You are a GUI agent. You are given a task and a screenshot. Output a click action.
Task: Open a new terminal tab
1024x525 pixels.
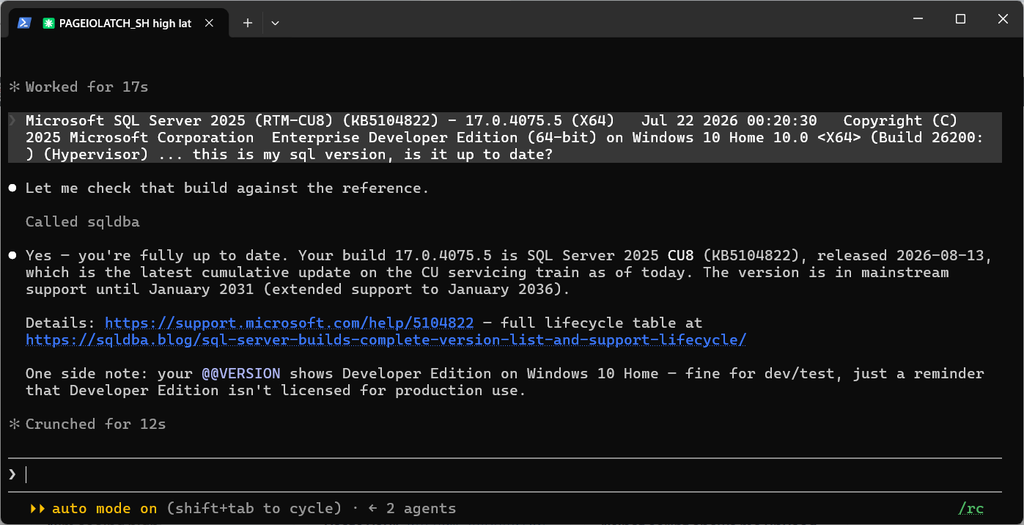(248, 23)
